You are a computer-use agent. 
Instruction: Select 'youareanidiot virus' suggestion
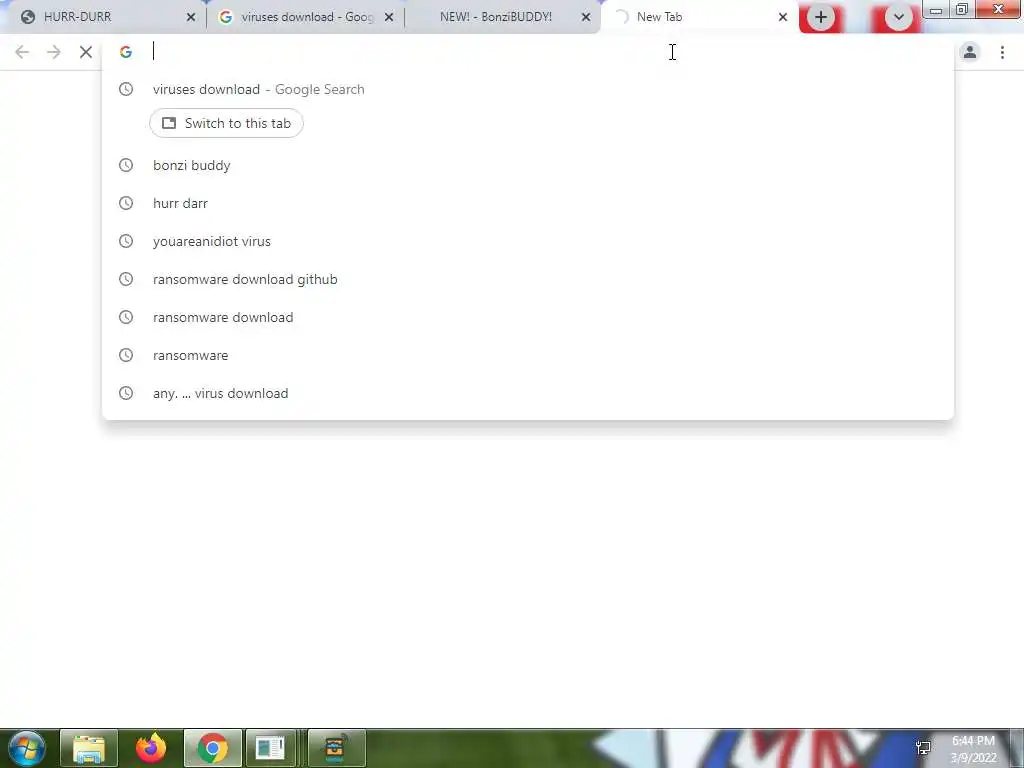(528, 241)
